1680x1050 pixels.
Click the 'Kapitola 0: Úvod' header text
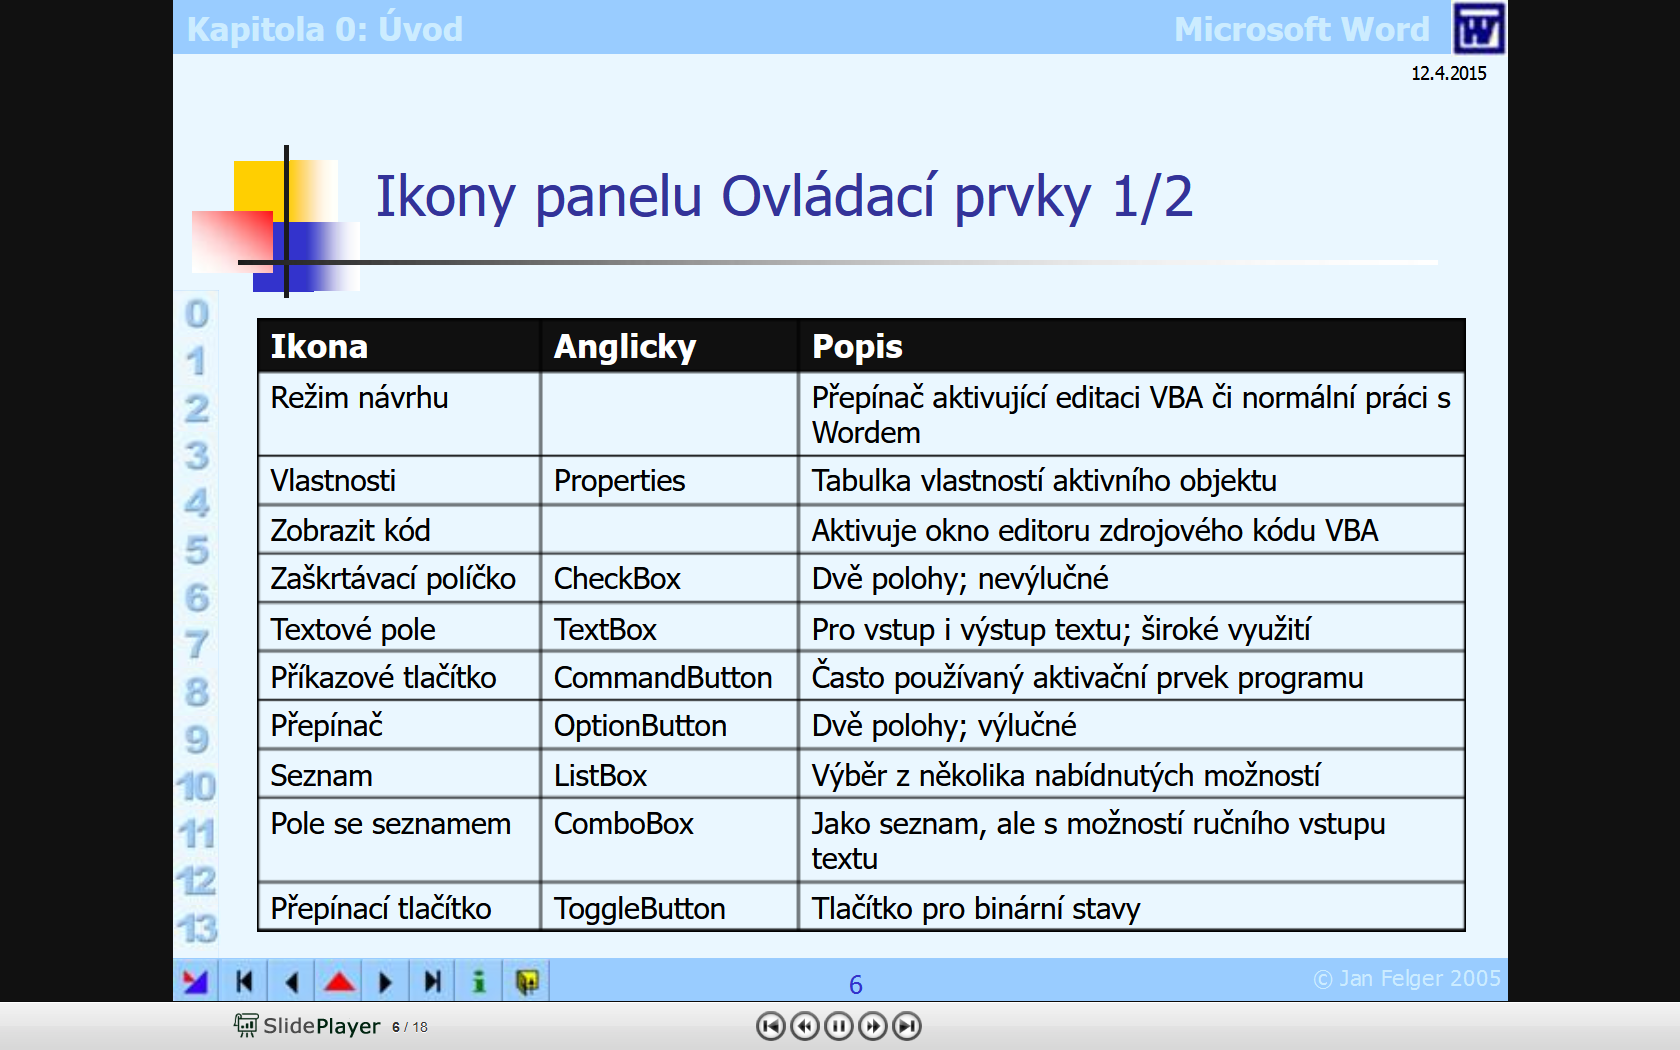(325, 29)
